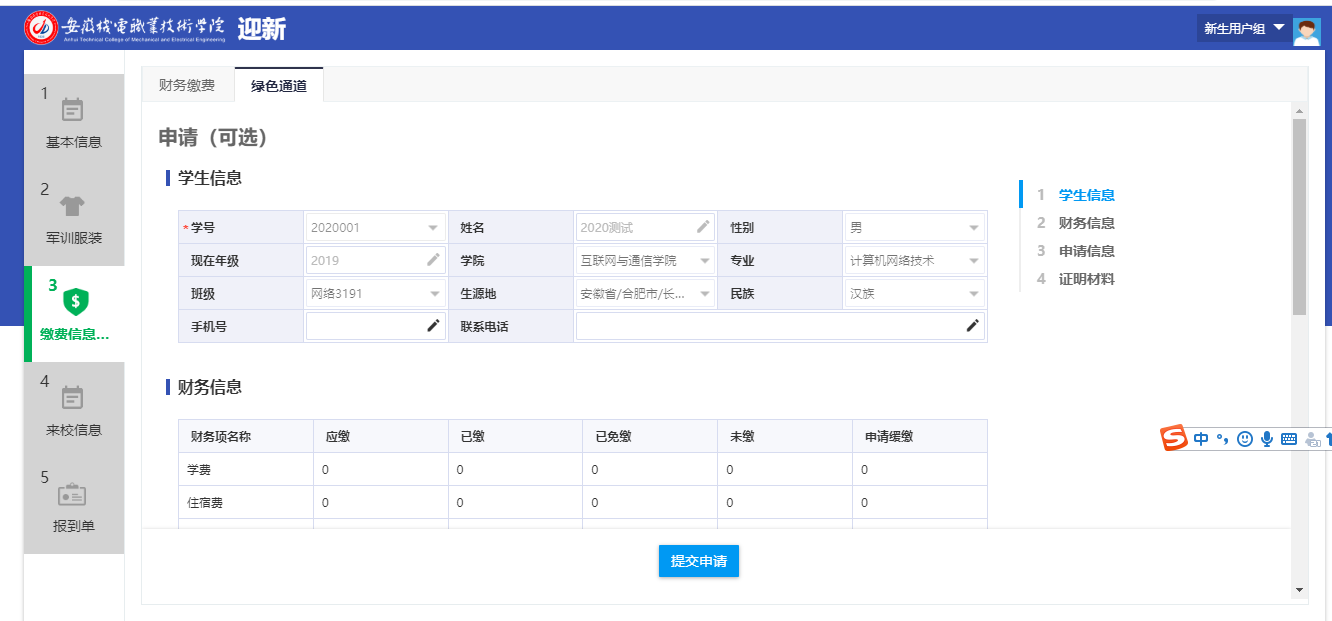Go to step 1 基本信息
Viewport: 1332px width, 621px height.
click(x=74, y=121)
